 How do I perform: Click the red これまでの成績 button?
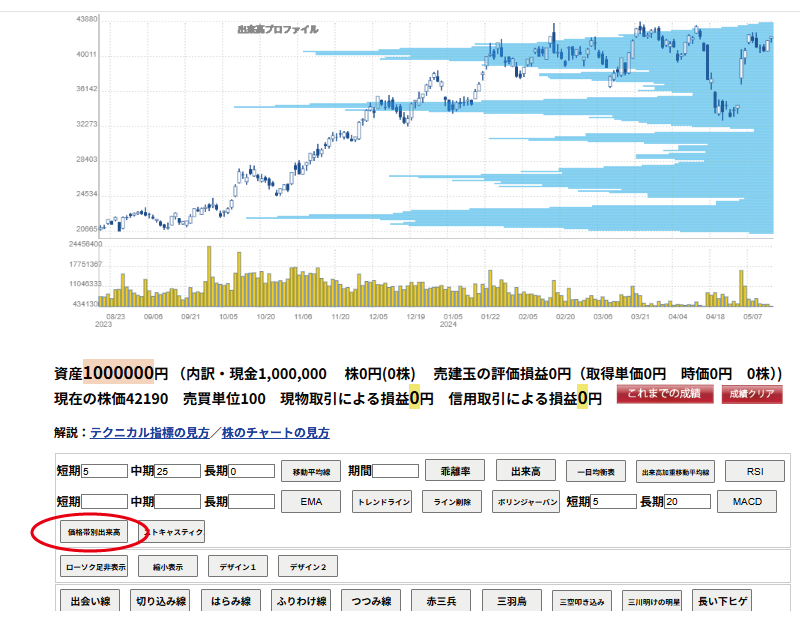click(x=666, y=394)
